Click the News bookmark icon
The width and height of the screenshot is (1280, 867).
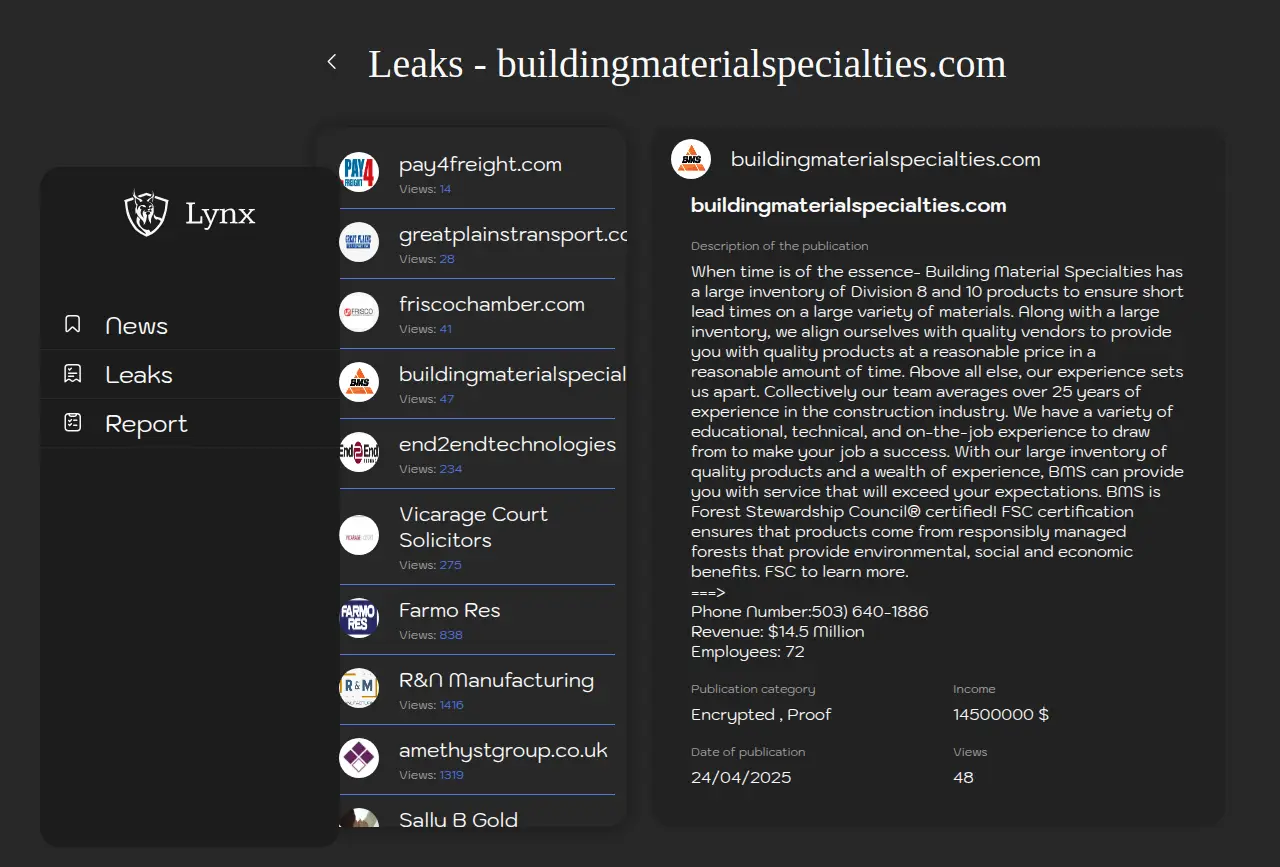click(x=73, y=324)
